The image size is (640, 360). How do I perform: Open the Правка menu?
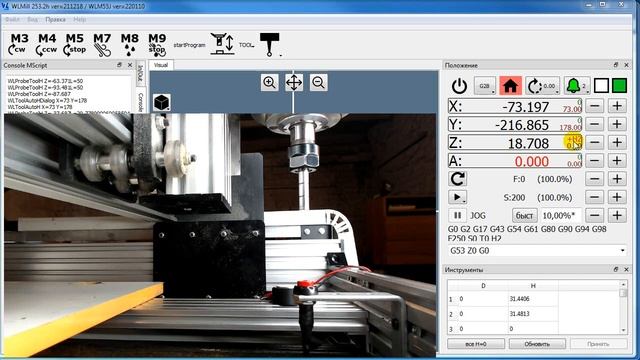click(56, 20)
